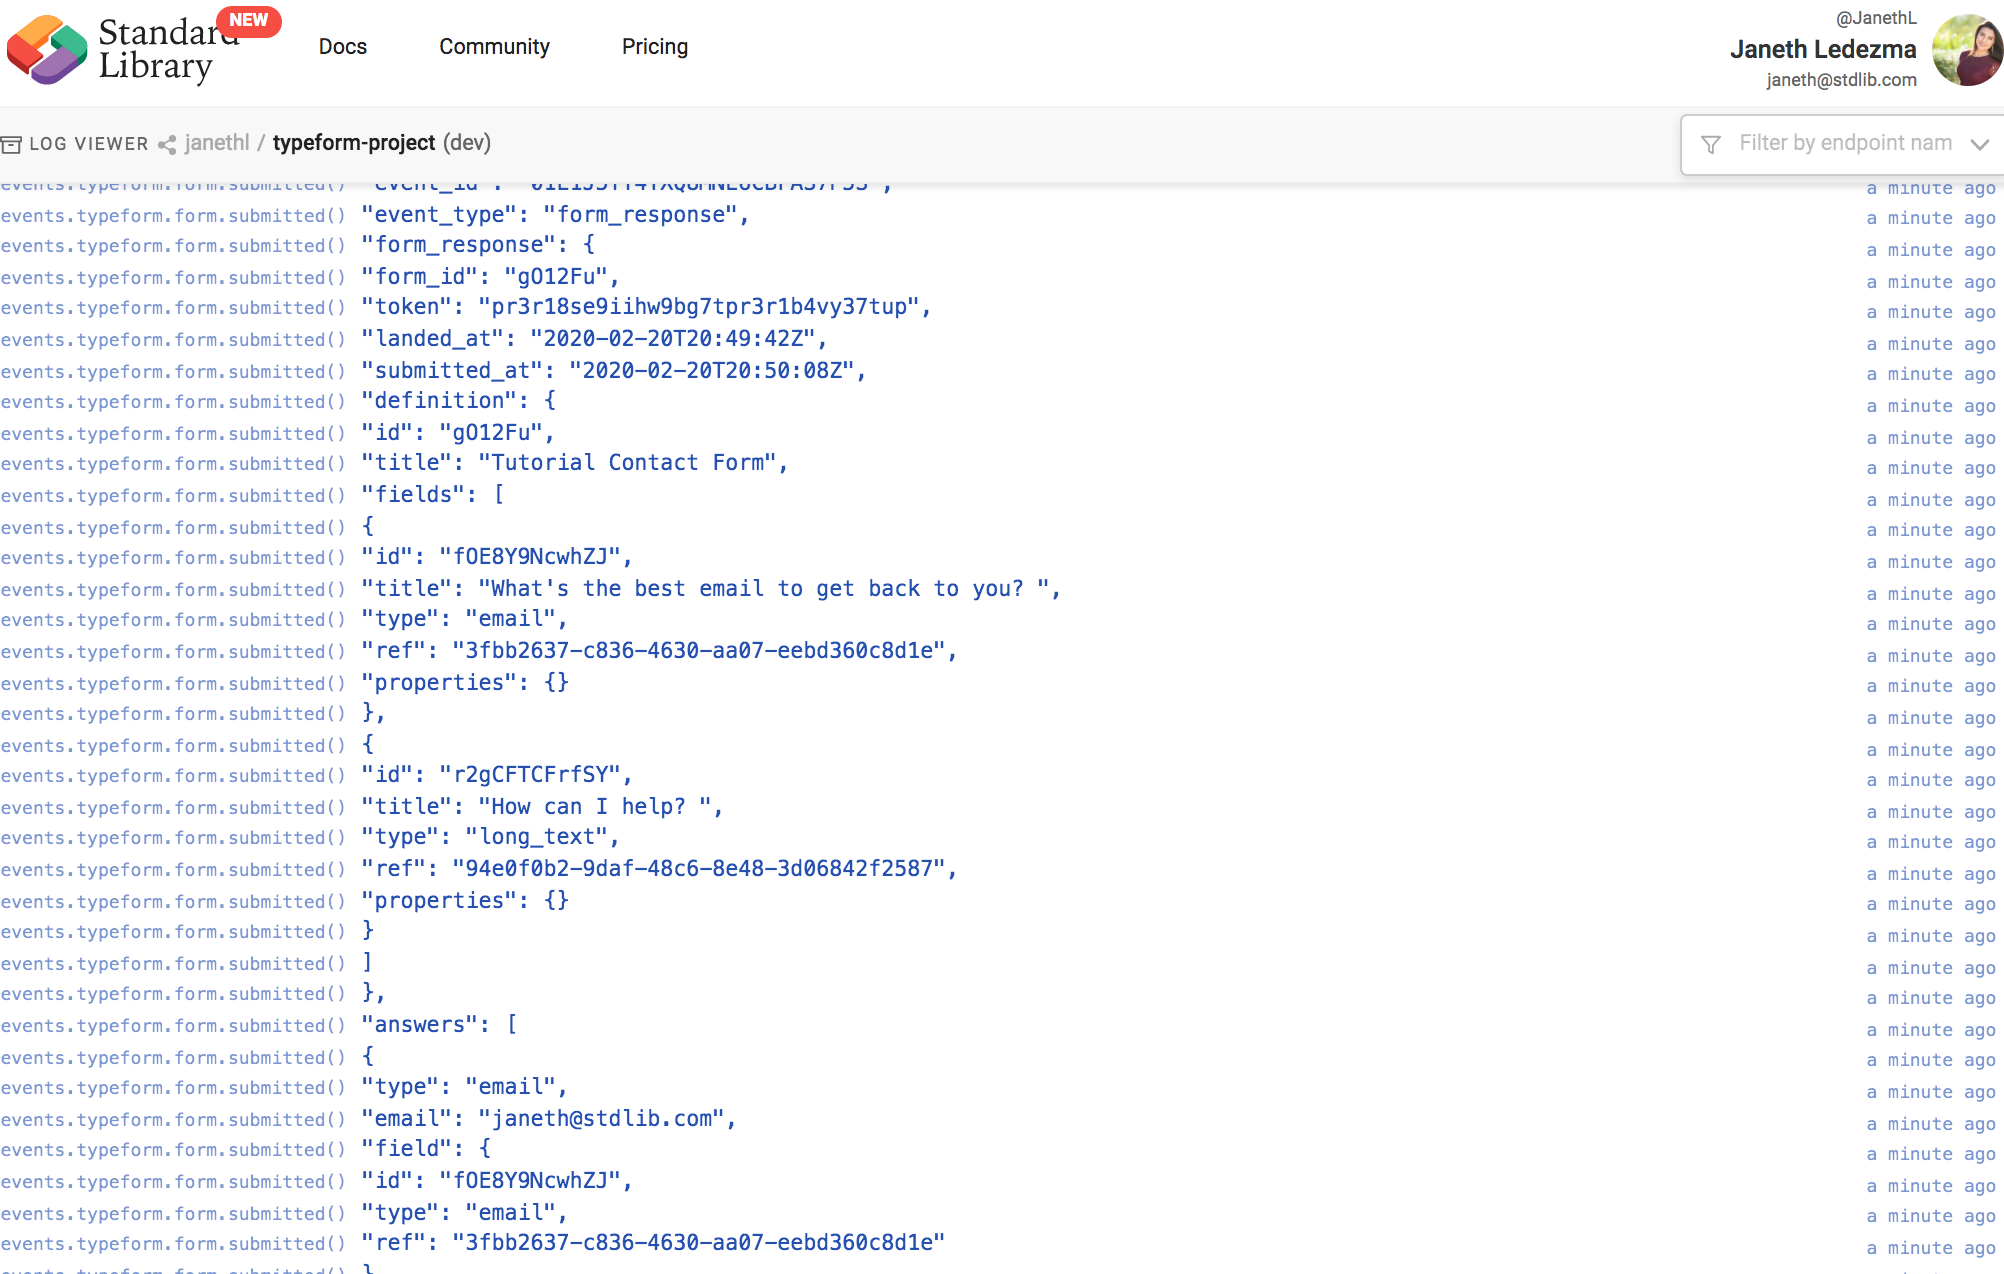Open the Janeth Ledezma account name
This screenshot has width=2004, height=1274.
[x=1823, y=49]
